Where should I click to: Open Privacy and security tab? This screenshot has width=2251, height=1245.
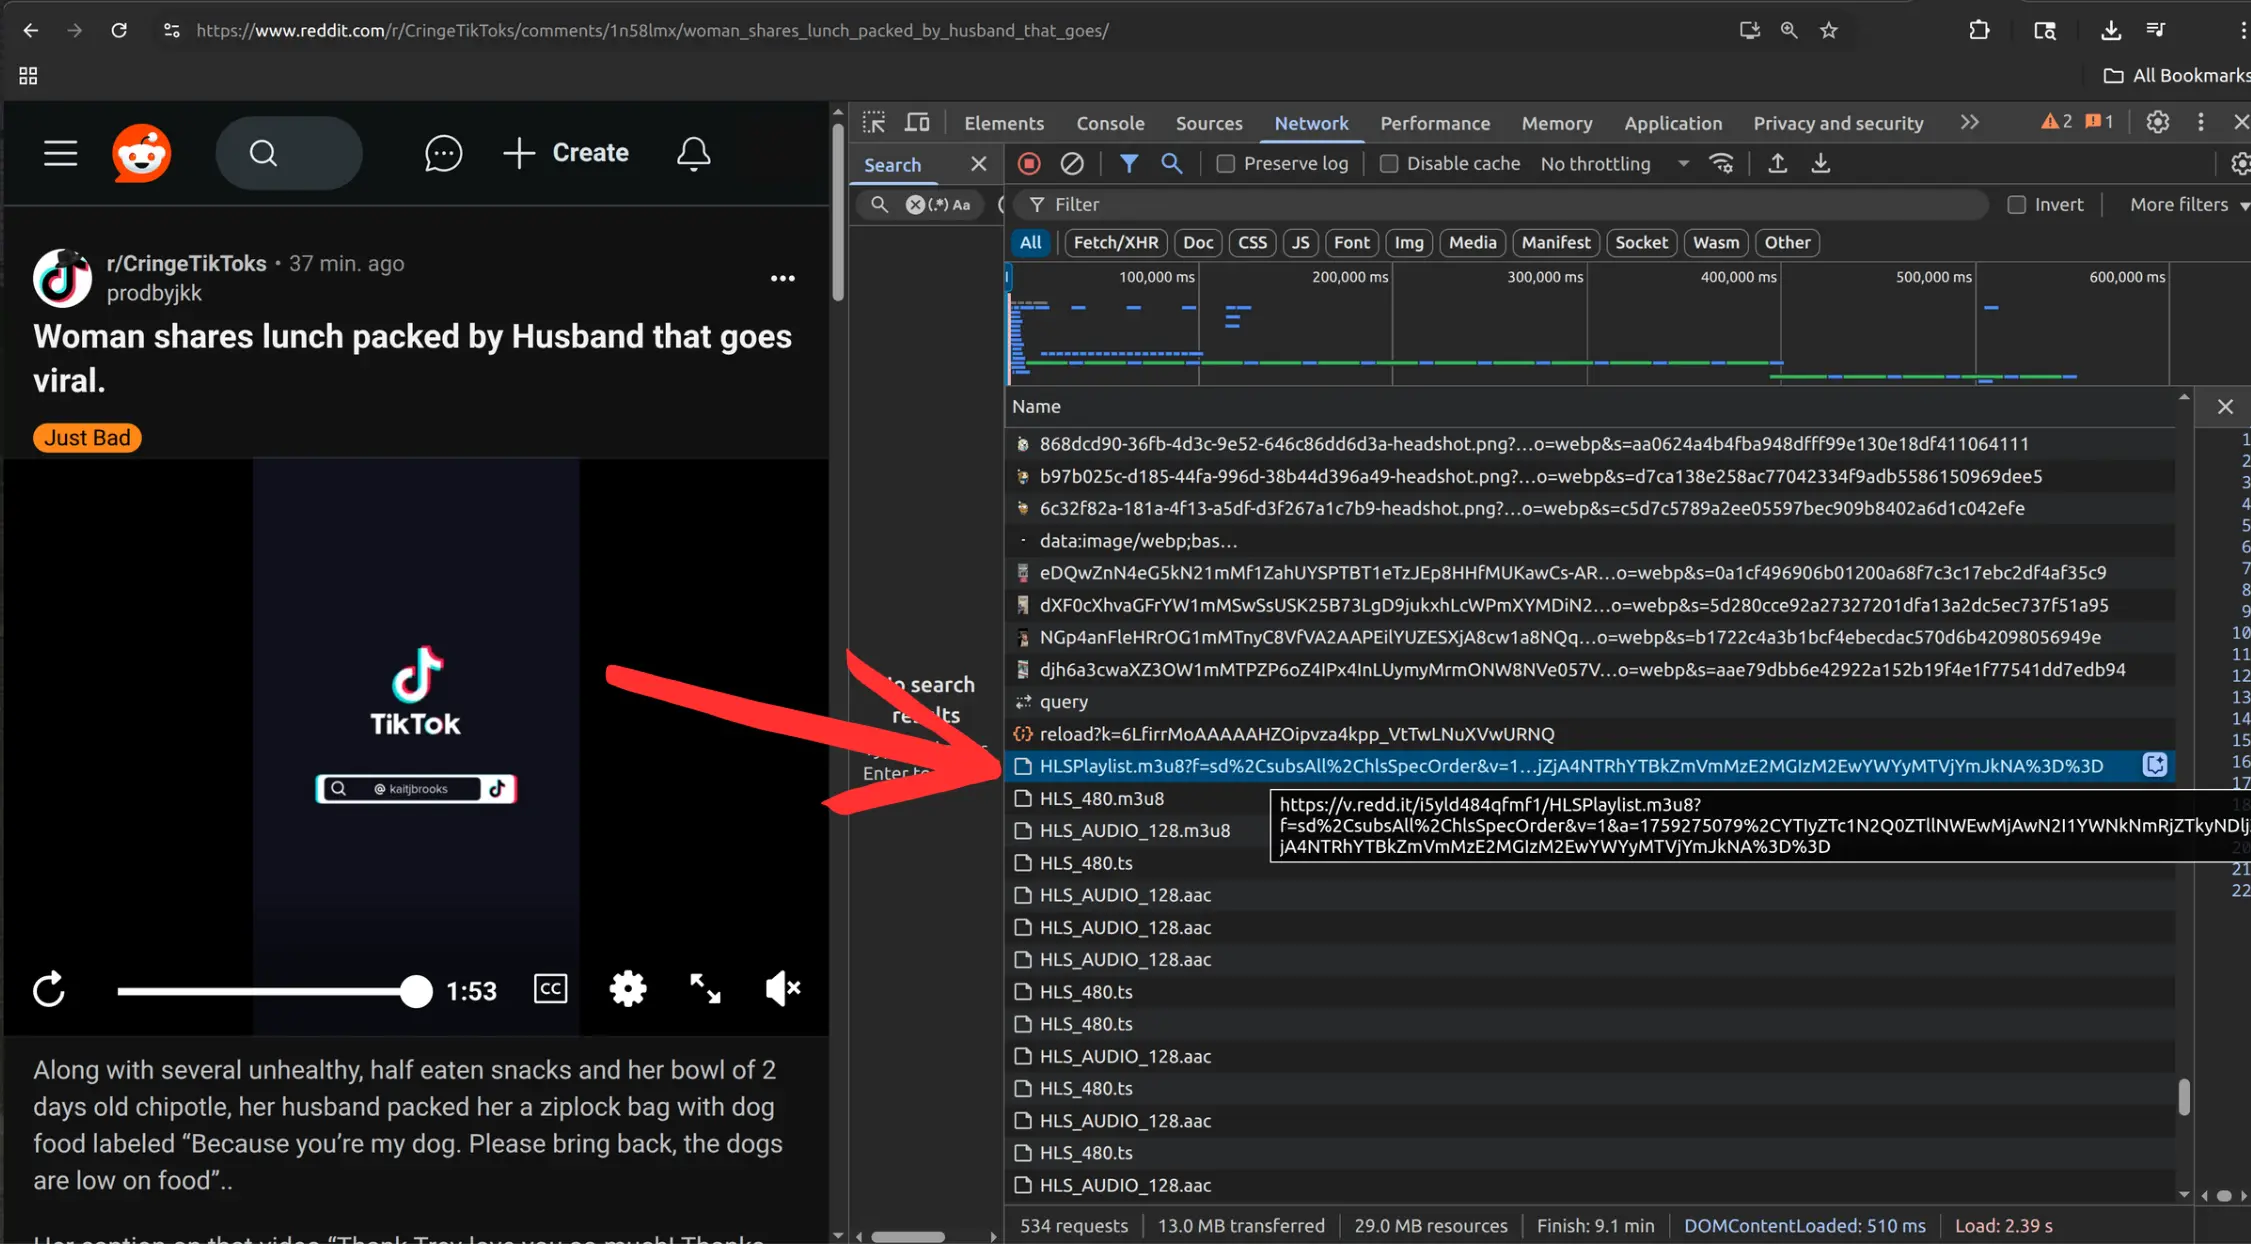1838,123
